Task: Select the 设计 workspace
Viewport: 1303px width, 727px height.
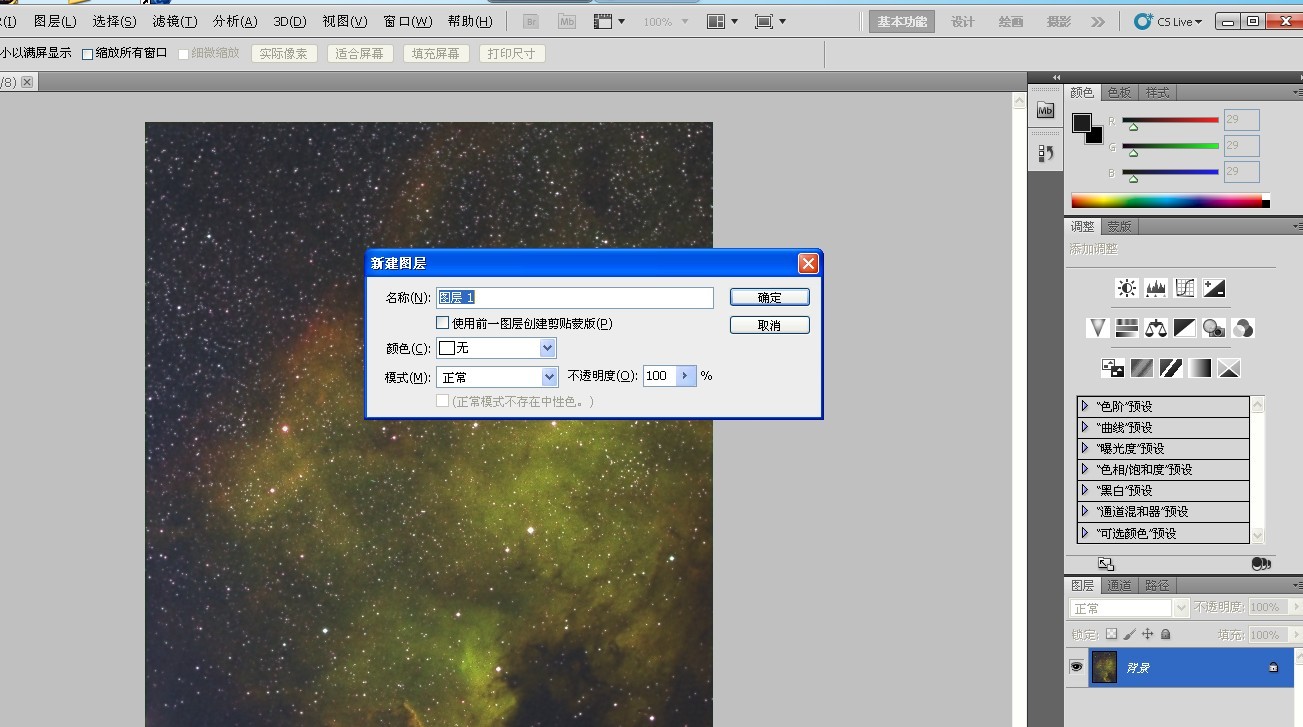Action: tap(963, 21)
